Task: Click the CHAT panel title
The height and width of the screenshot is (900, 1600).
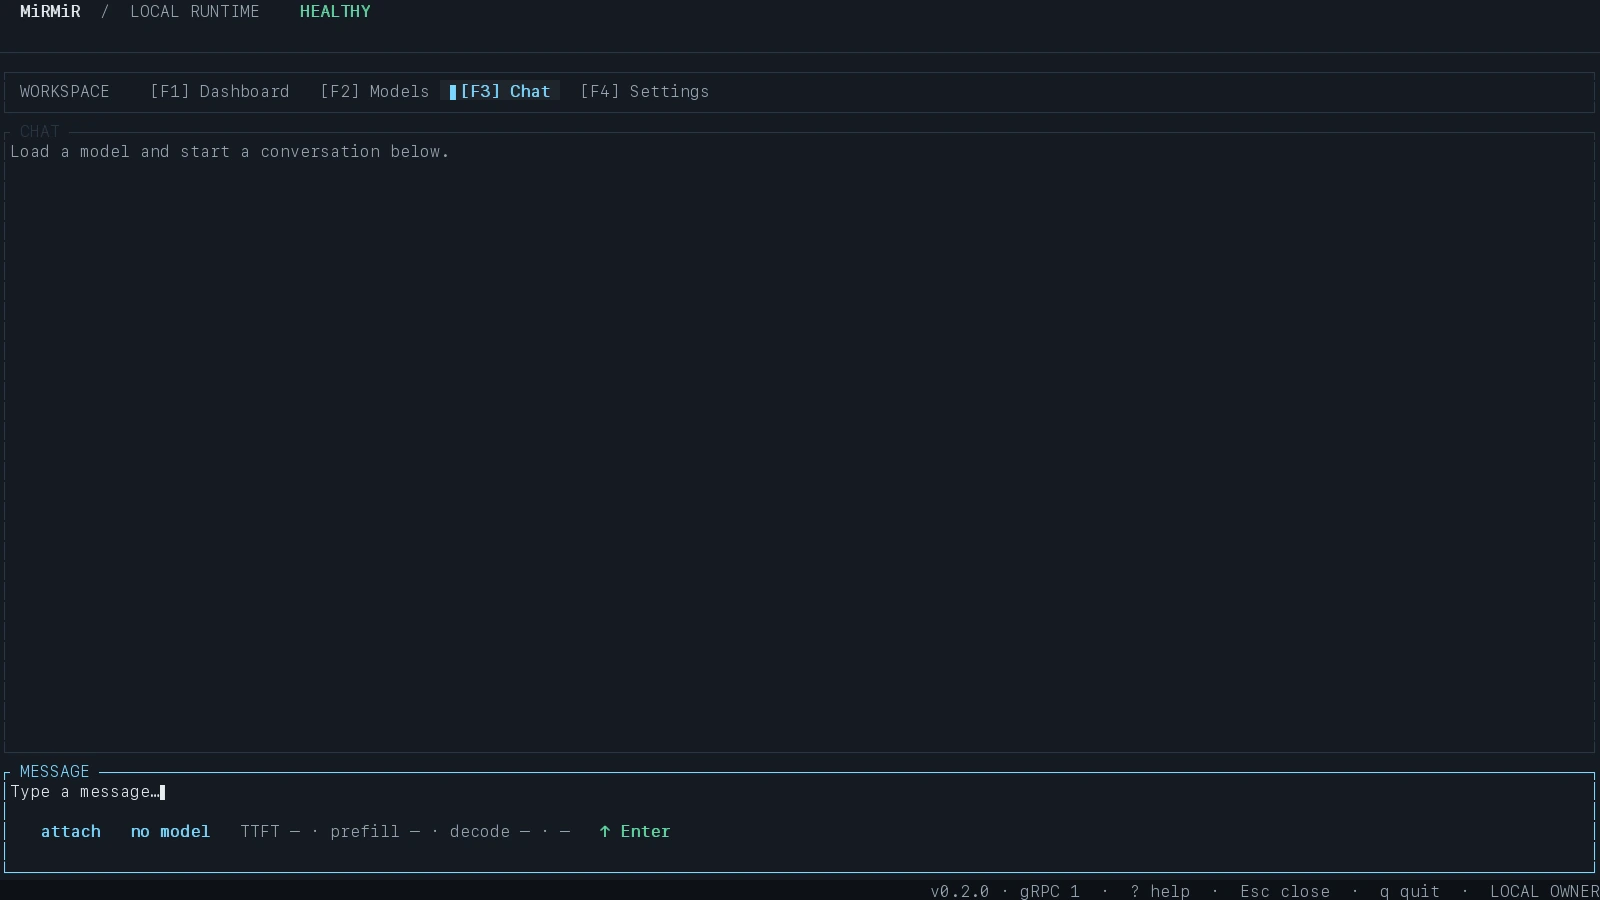Action: coord(39,131)
